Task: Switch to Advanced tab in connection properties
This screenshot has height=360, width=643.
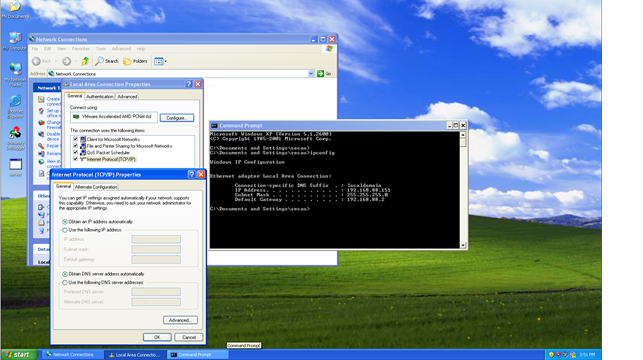Action: [127, 97]
